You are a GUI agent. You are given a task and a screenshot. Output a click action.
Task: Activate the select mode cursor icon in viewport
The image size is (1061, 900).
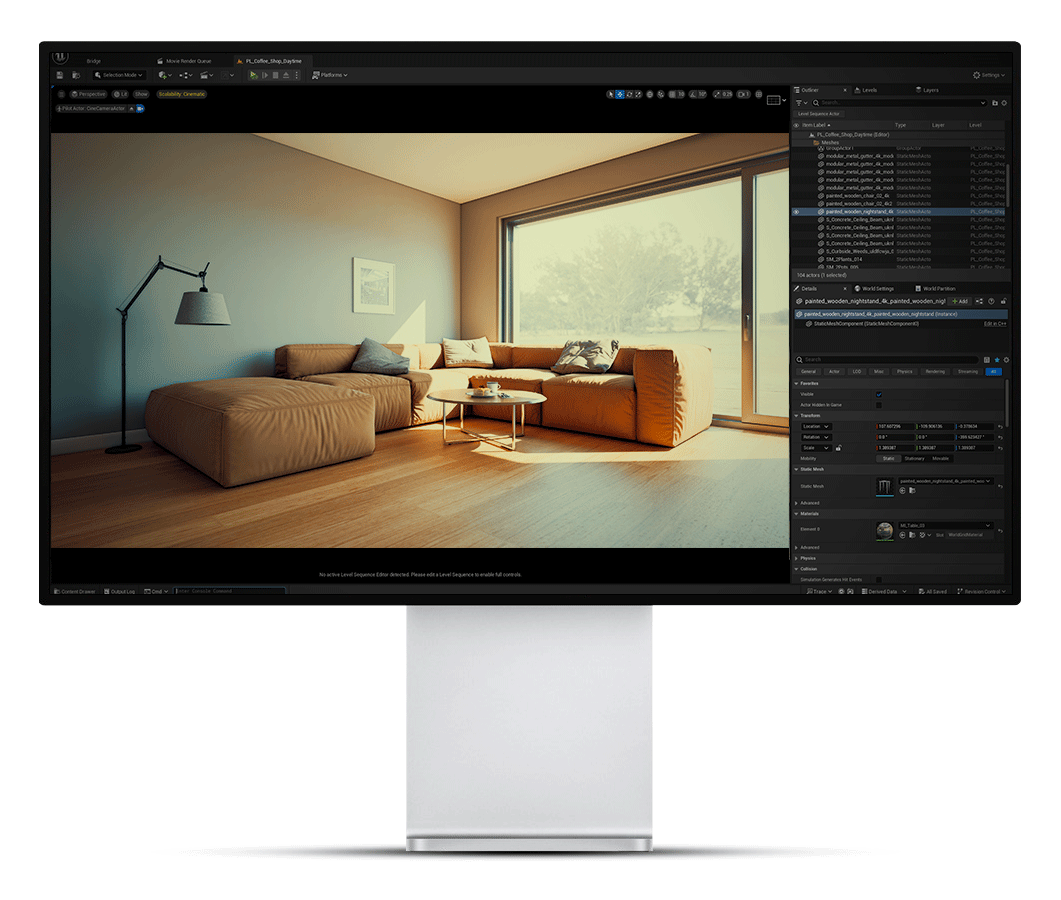point(610,94)
